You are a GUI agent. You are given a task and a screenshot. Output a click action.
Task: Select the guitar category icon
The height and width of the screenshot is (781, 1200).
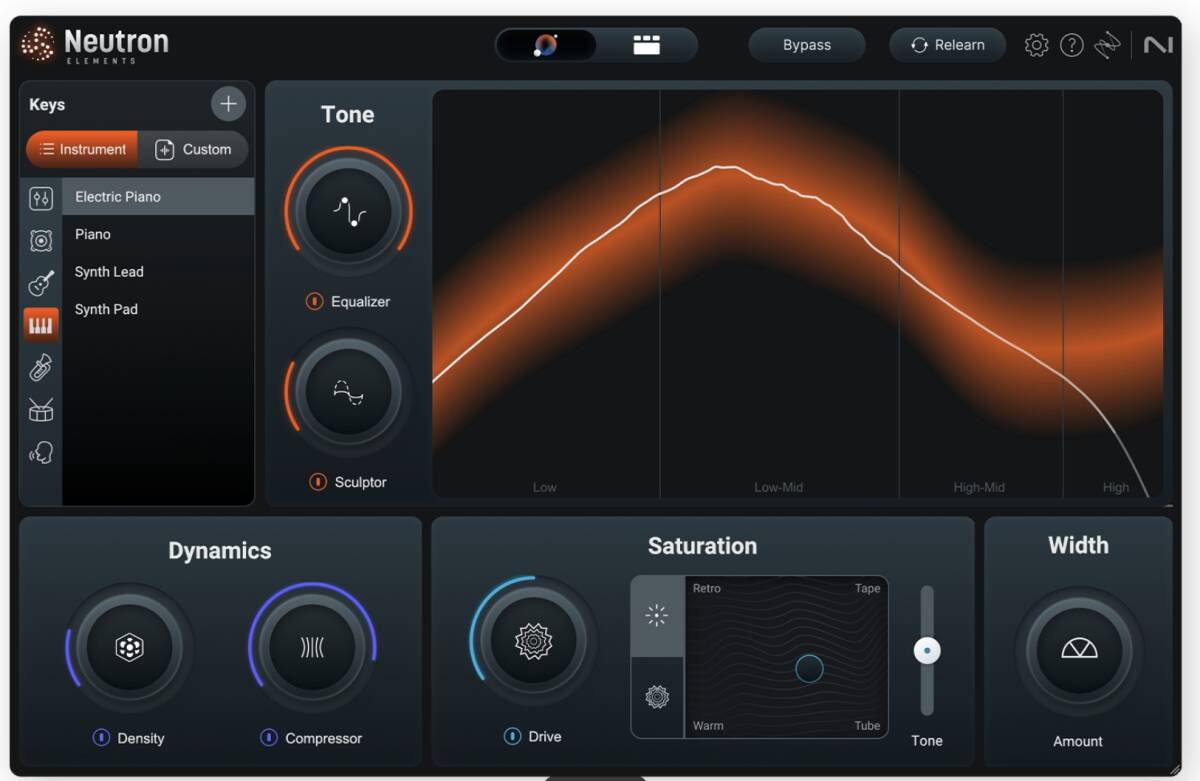click(41, 283)
